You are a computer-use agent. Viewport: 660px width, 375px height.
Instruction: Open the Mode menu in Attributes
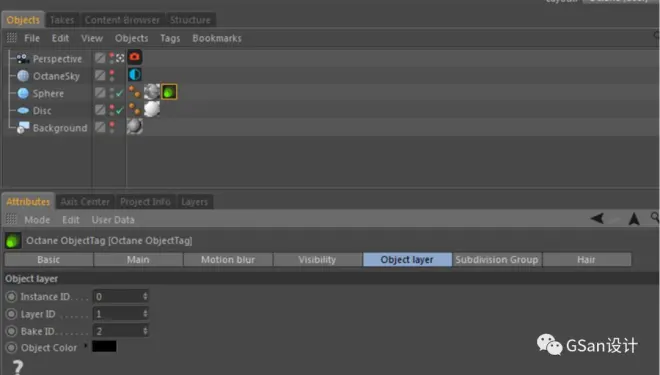coord(37,220)
